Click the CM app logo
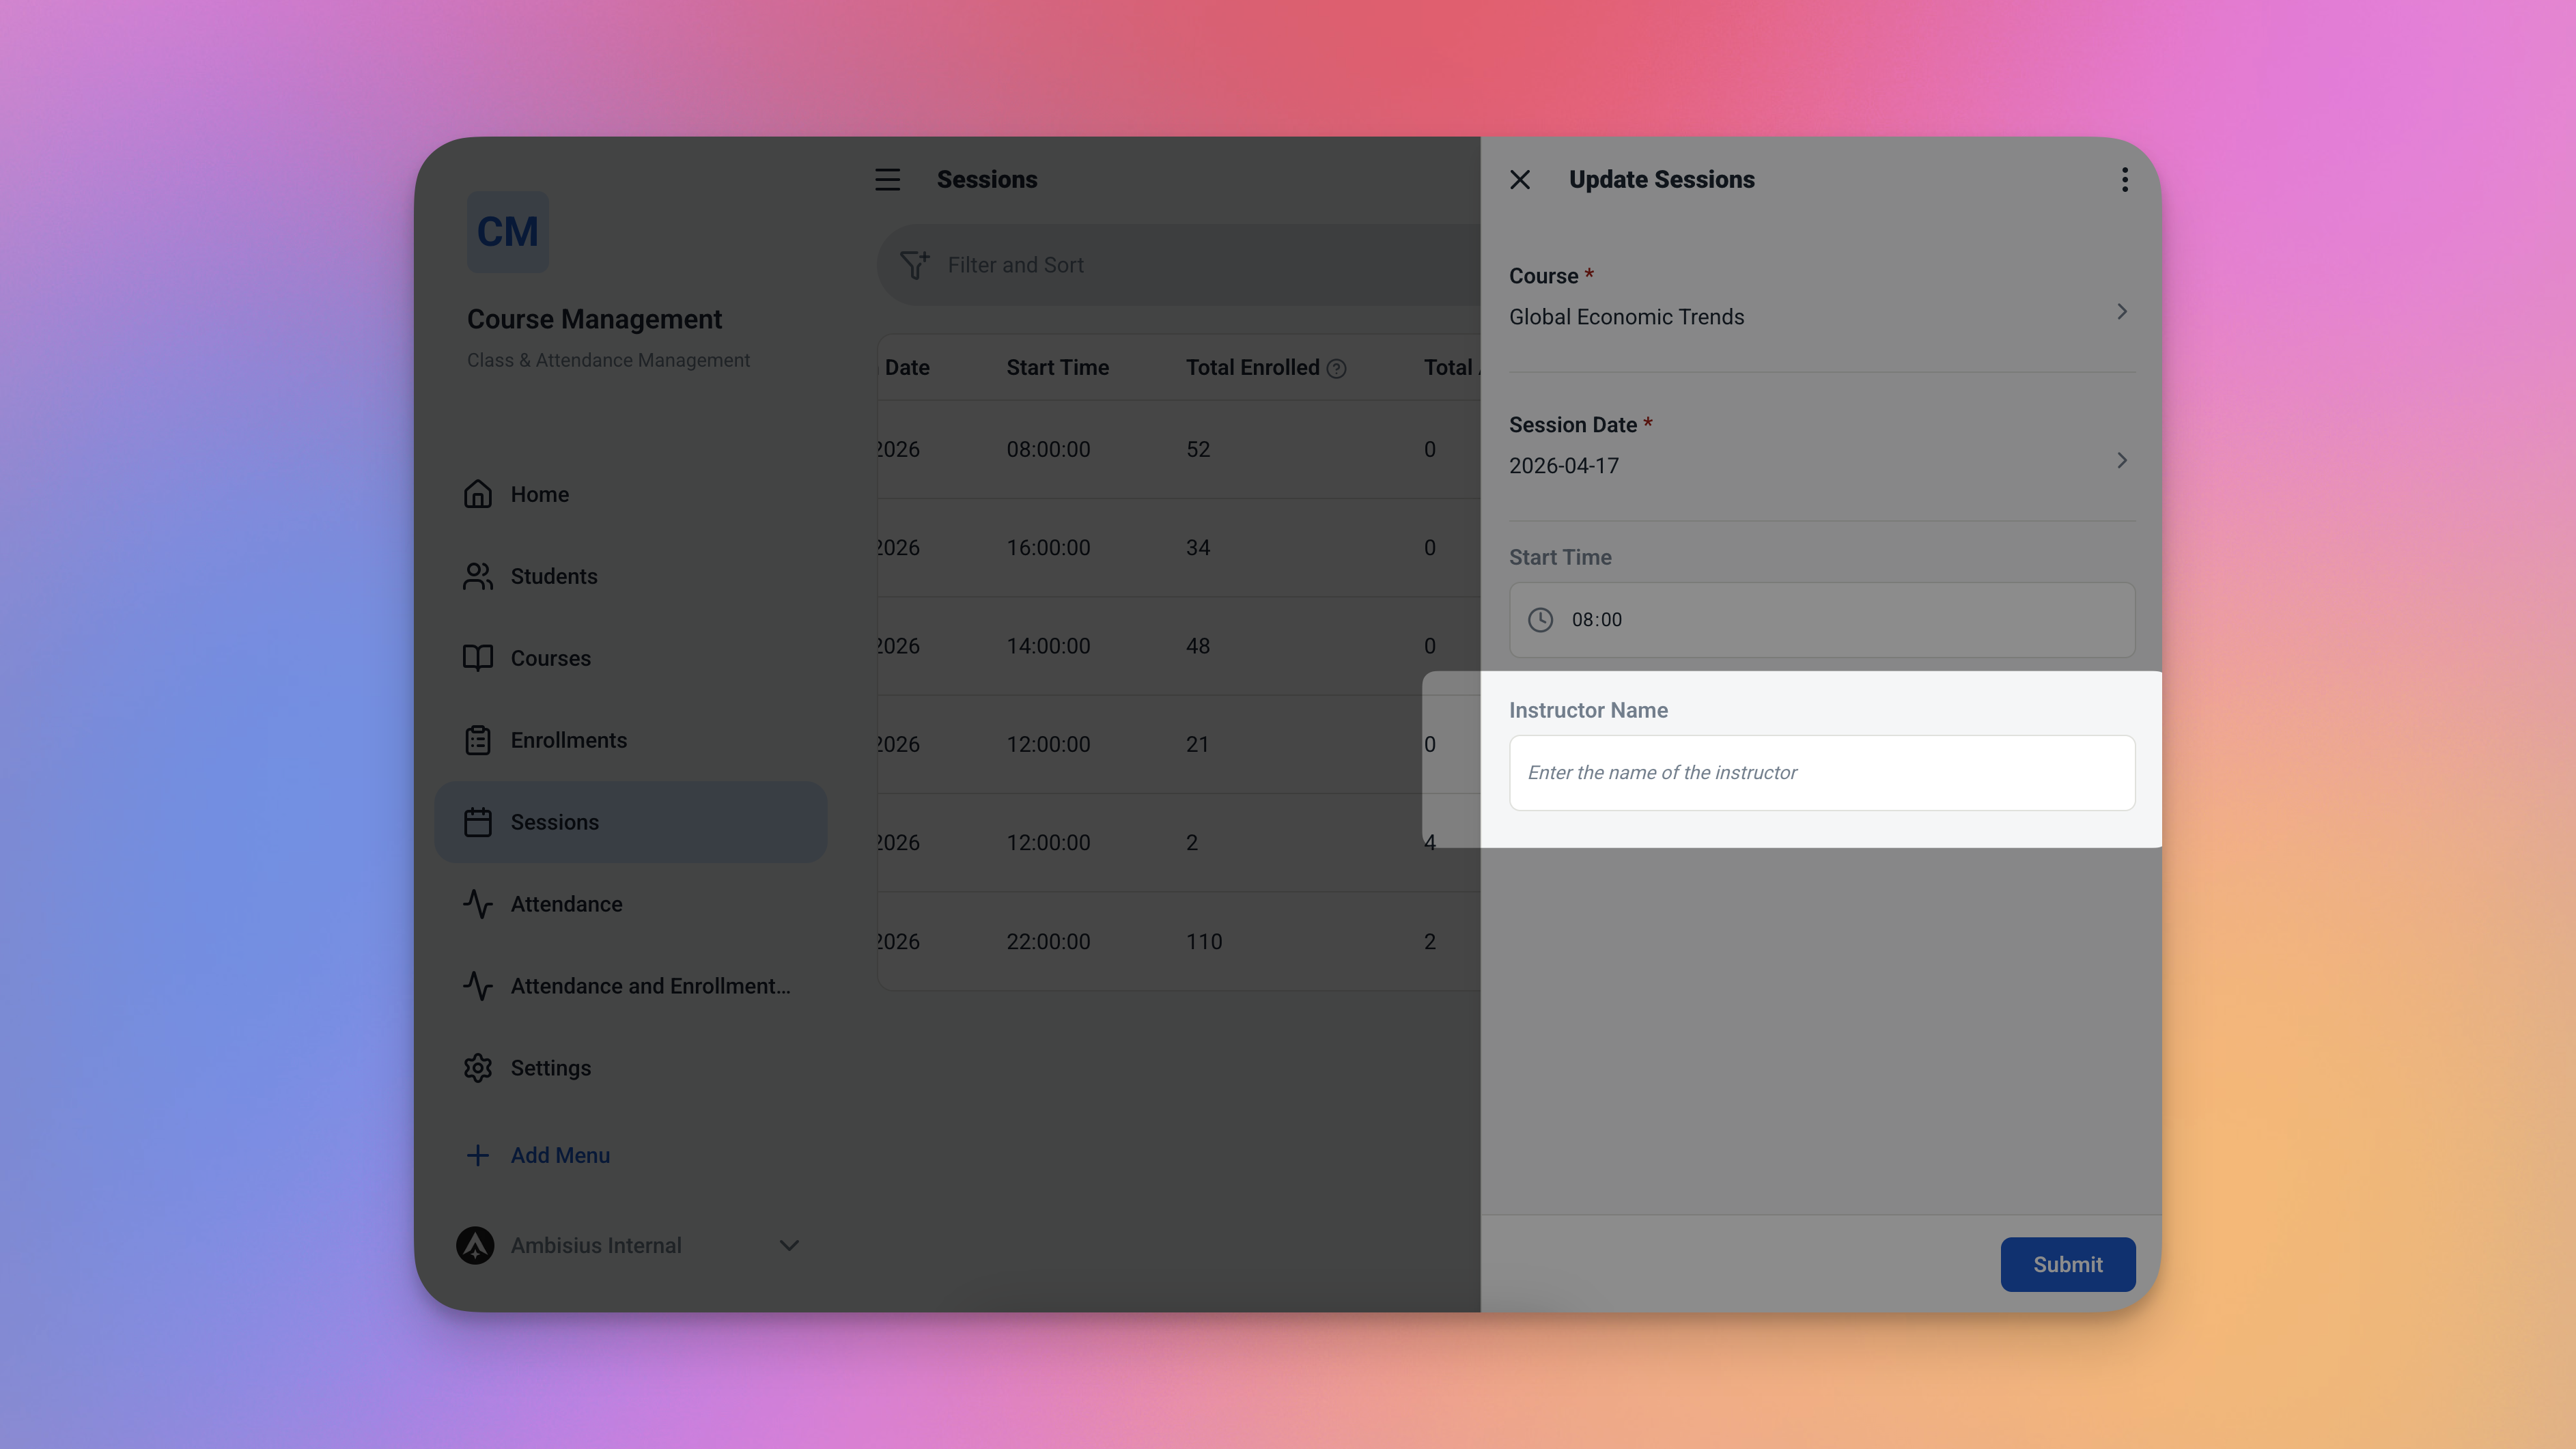Image resolution: width=2576 pixels, height=1449 pixels. [508, 232]
